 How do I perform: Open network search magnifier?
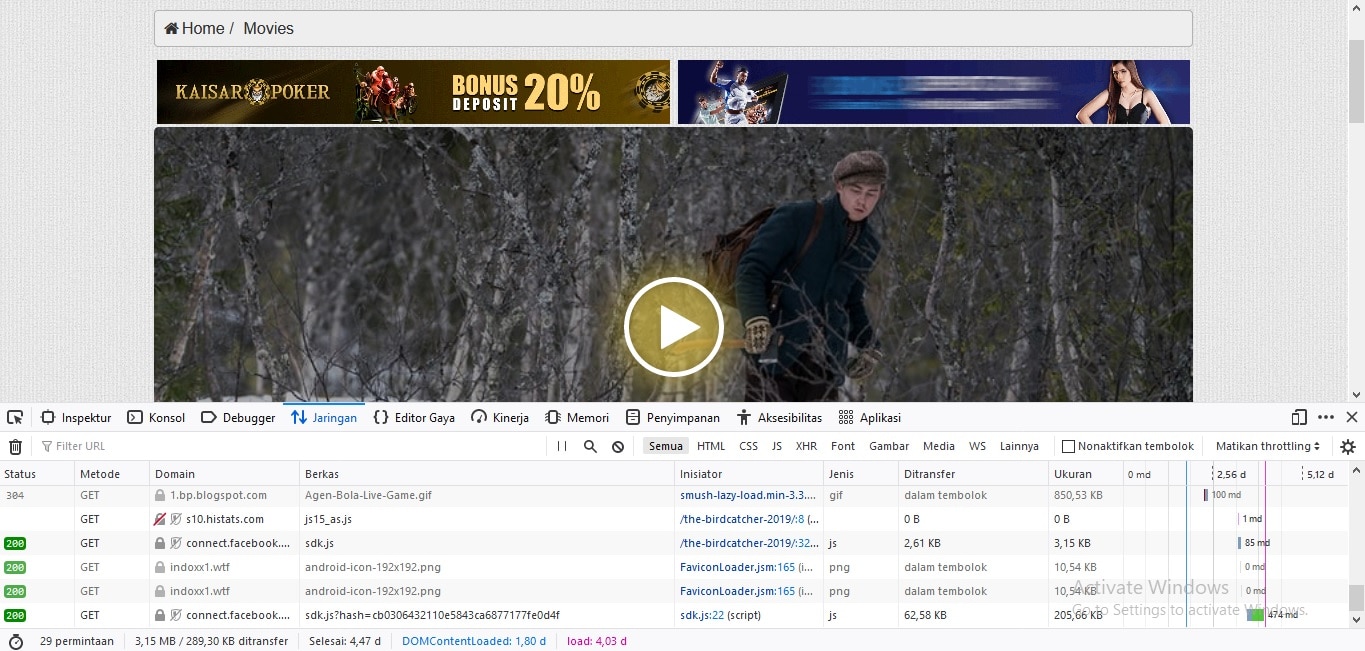point(590,447)
